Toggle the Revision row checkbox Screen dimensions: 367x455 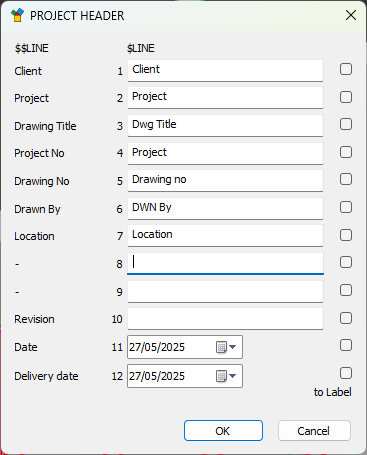click(x=346, y=318)
